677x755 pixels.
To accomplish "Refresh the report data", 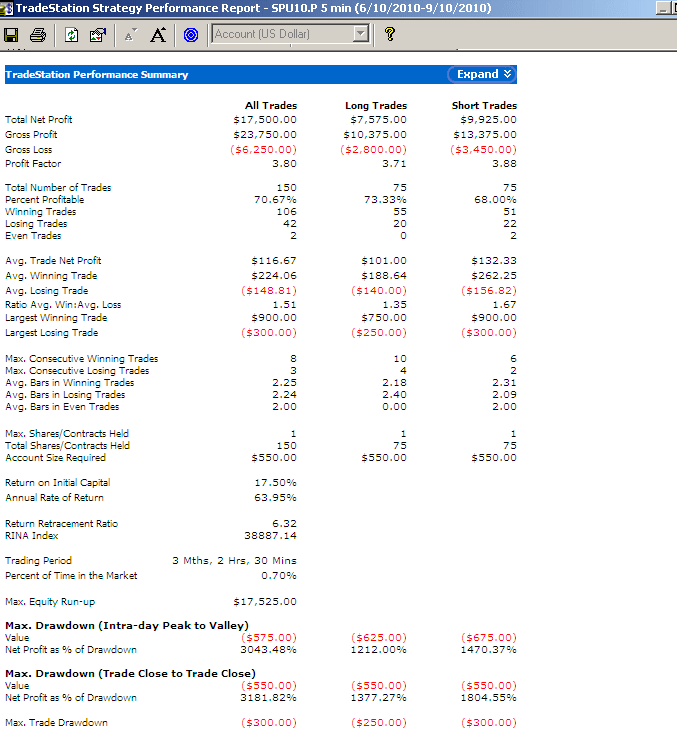I will (71, 35).
